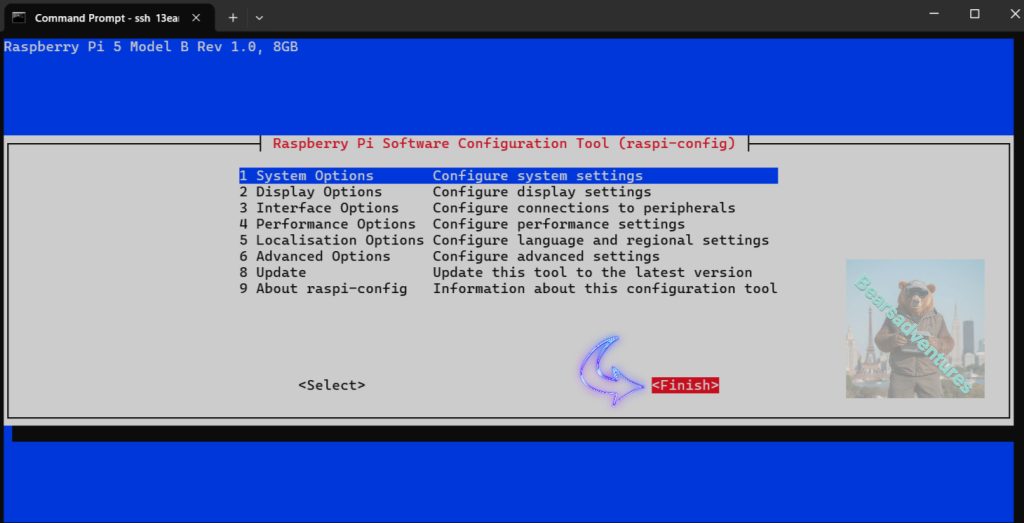This screenshot has width=1024, height=523.
Task: Click 'Configure system settings' description text
Action: [537, 176]
